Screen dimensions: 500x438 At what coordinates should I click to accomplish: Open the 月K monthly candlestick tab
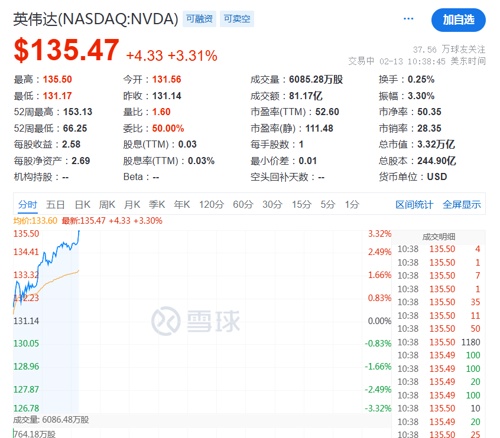coord(132,204)
